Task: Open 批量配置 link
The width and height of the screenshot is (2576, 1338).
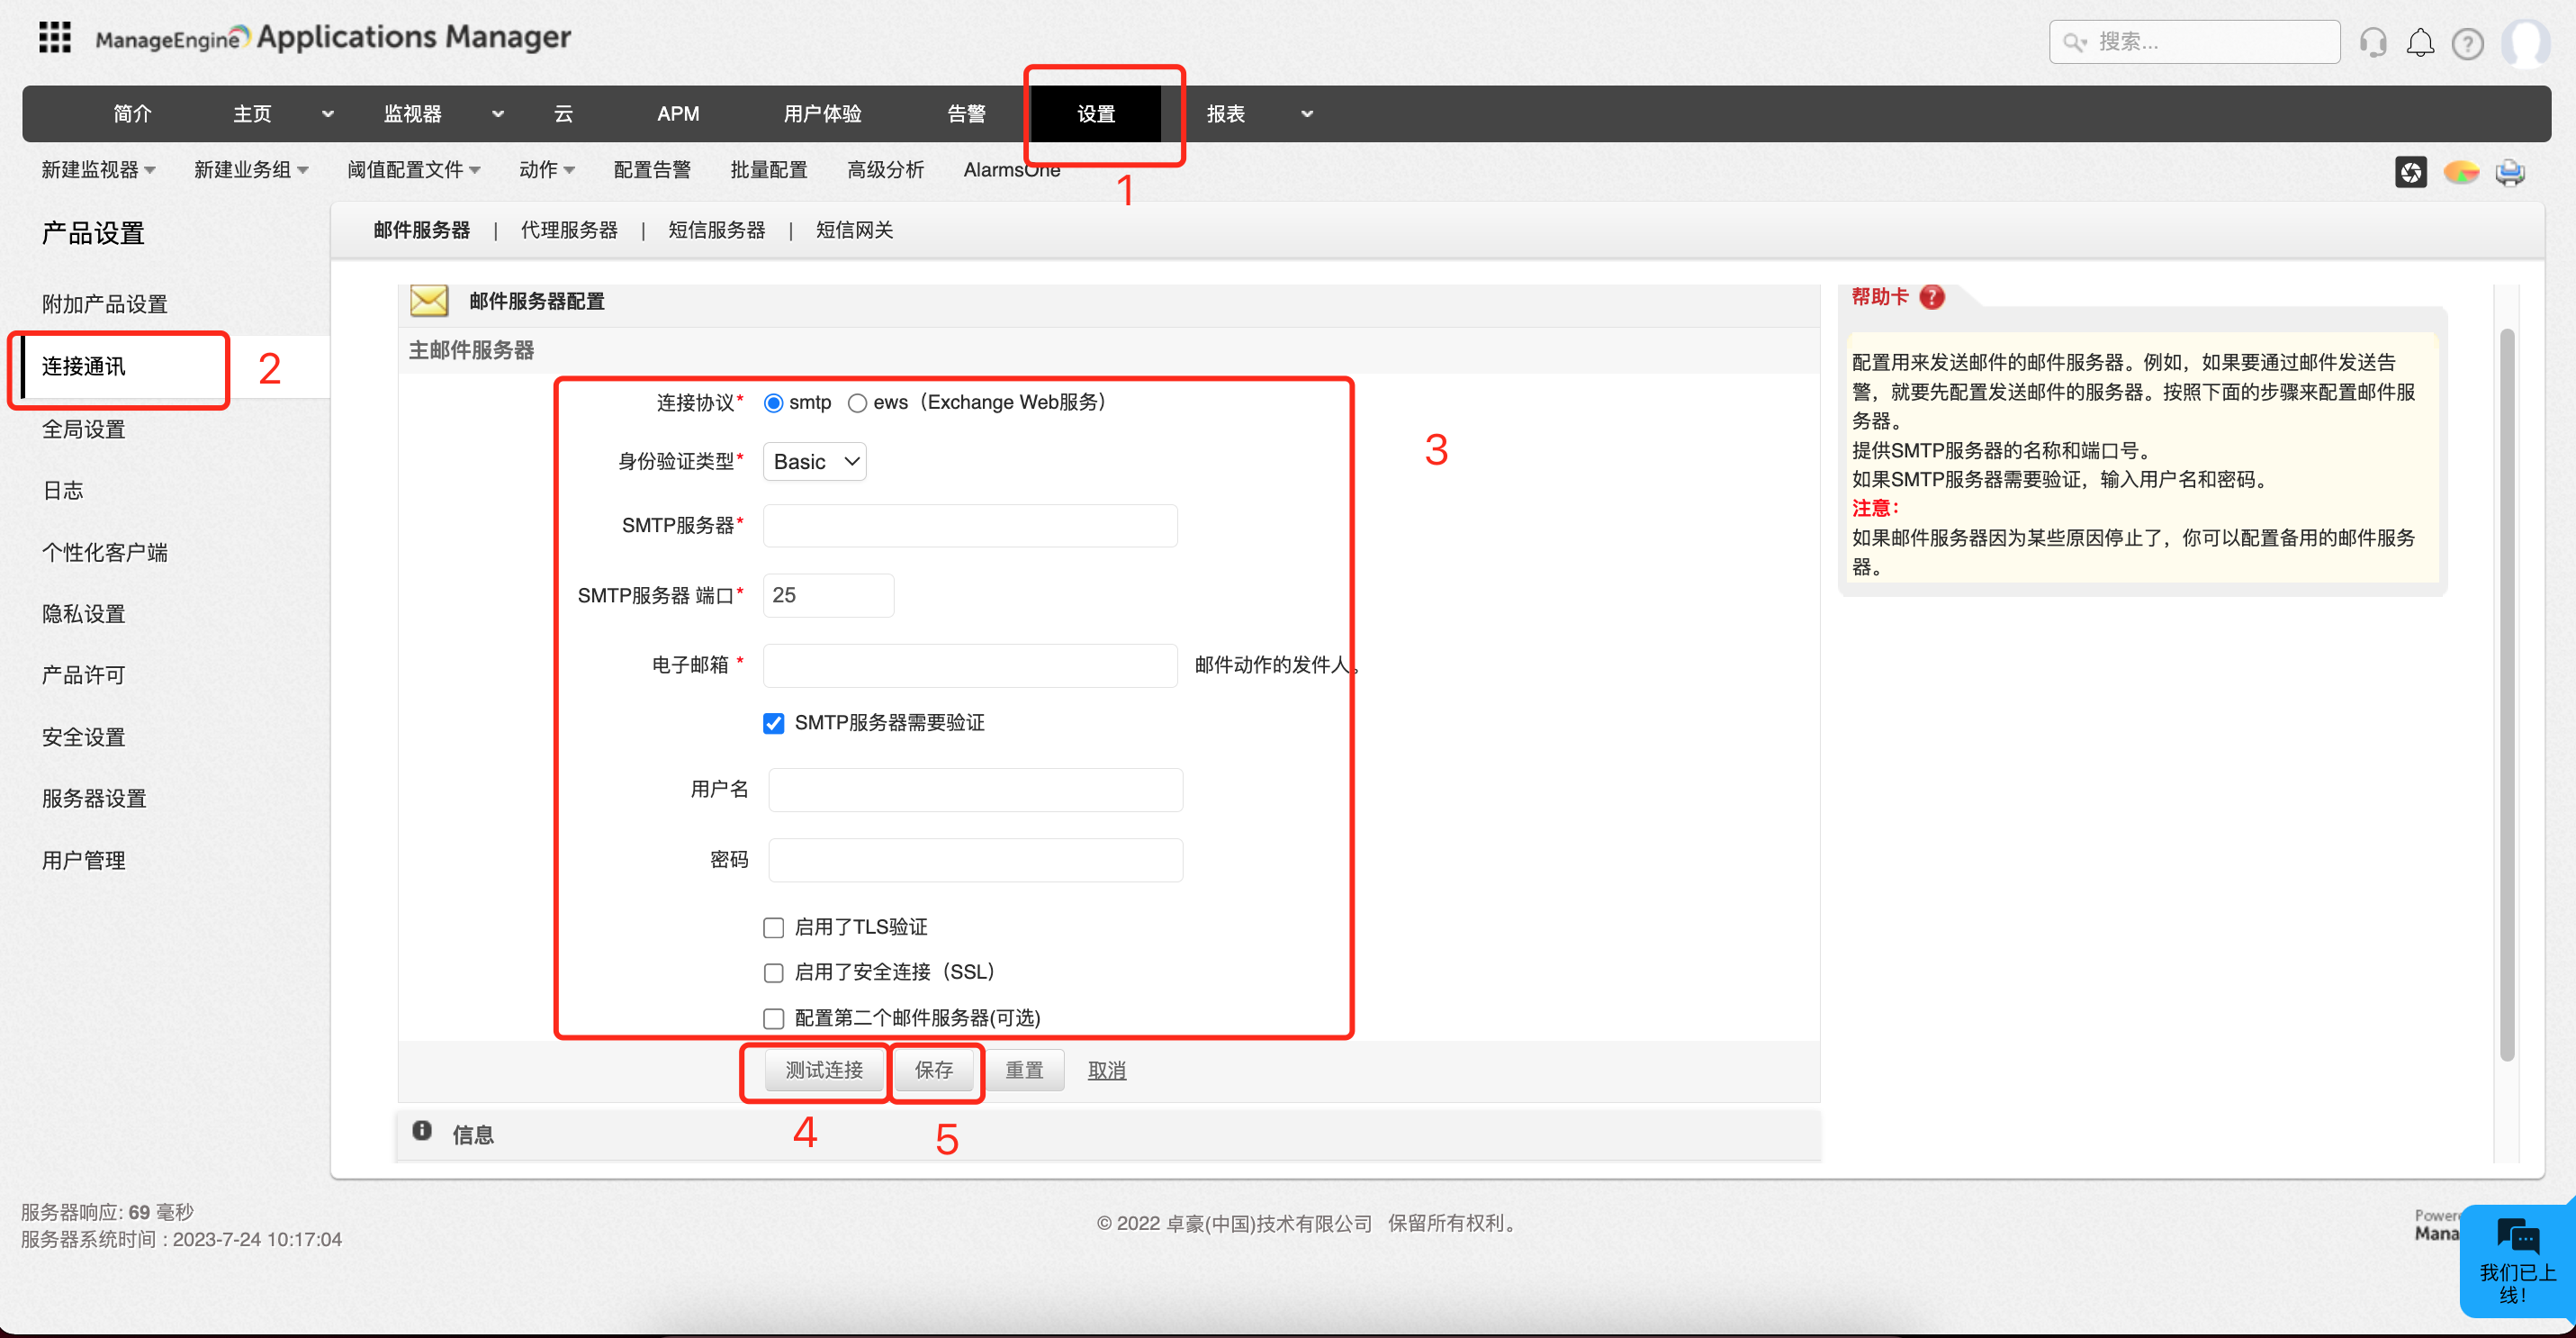Action: pyautogui.click(x=769, y=170)
